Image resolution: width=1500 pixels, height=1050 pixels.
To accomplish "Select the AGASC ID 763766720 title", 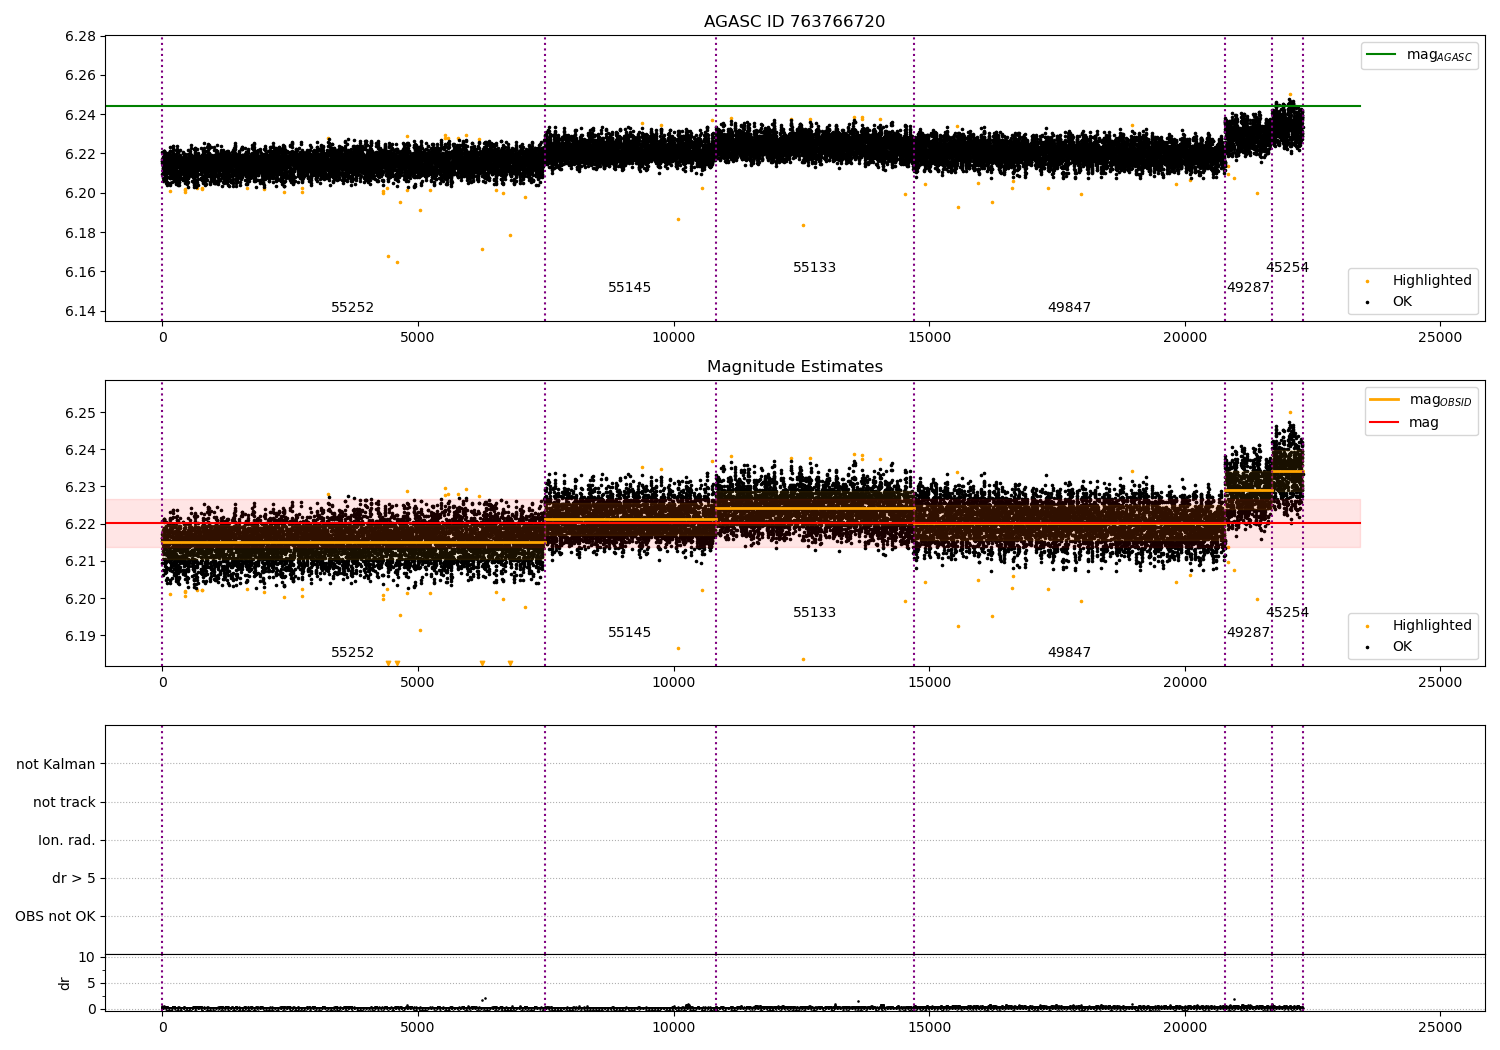I will click(x=794, y=22).
